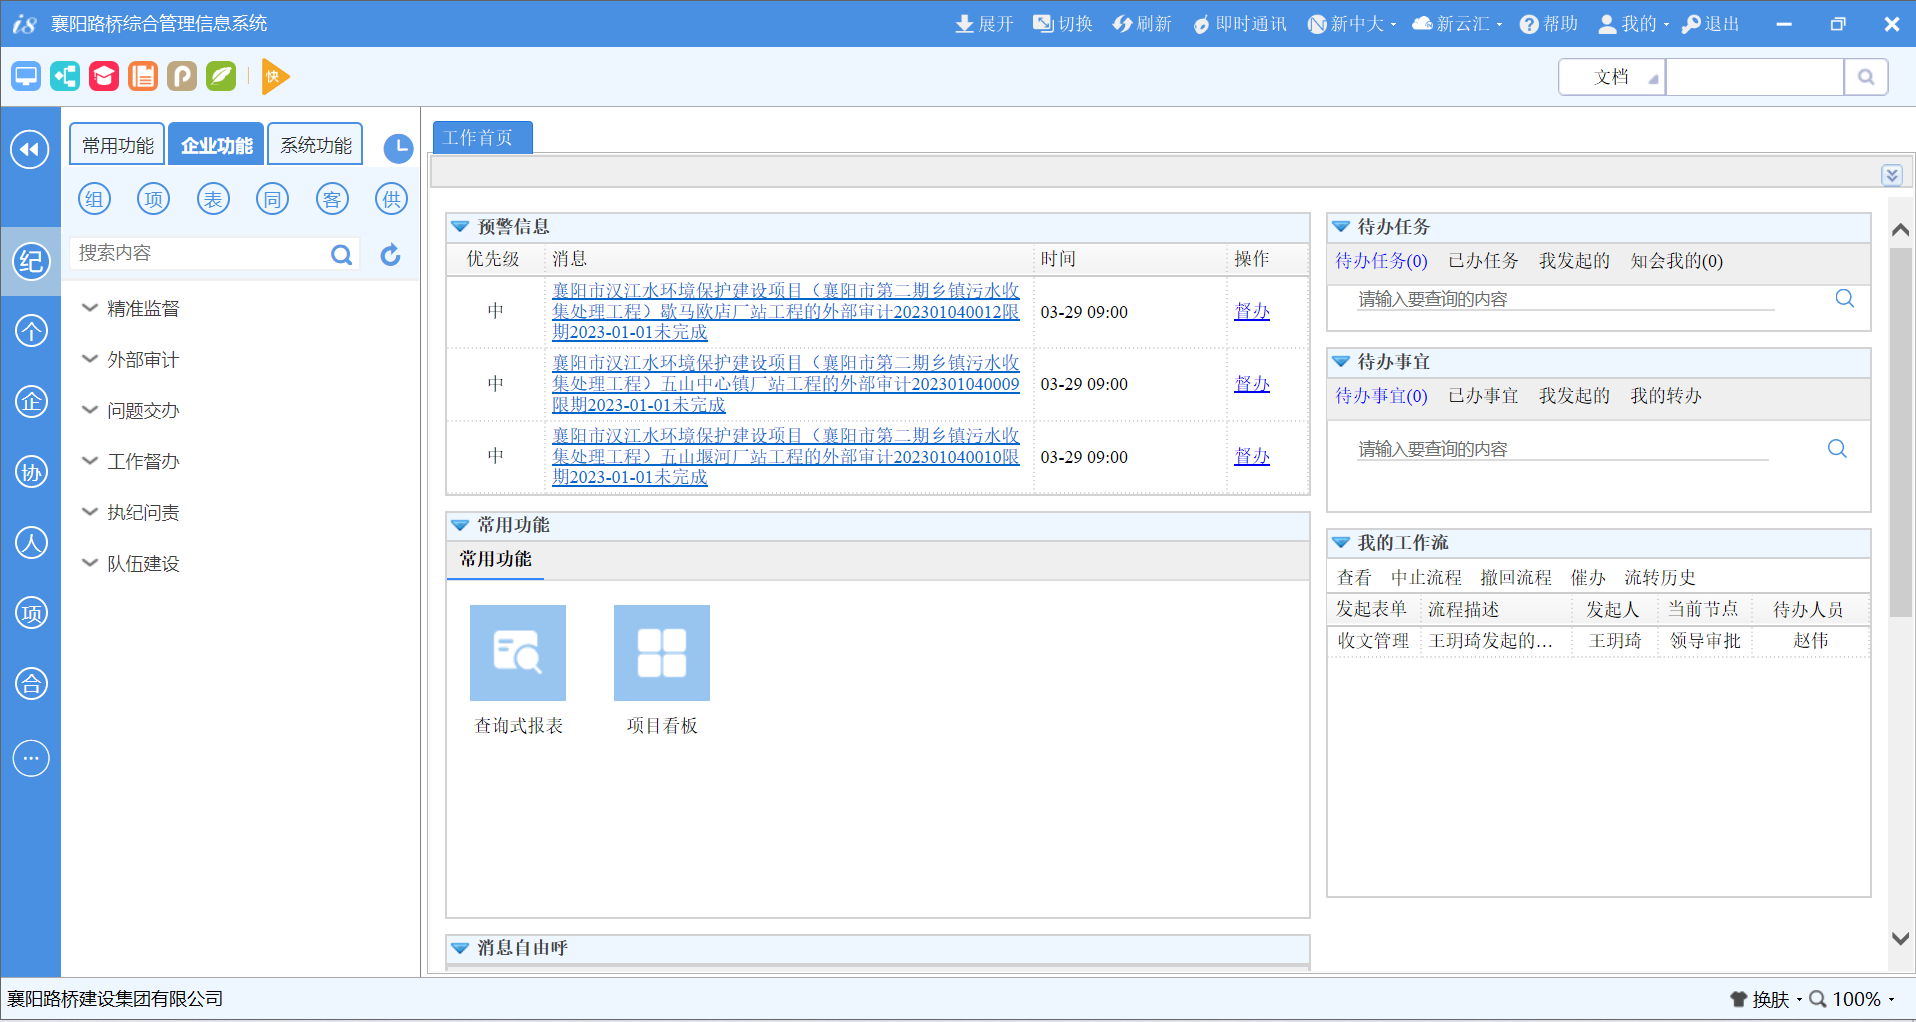Select the teal flowchart icon in top toolbar
Viewport: 1916px width, 1022px height.
[x=64, y=76]
